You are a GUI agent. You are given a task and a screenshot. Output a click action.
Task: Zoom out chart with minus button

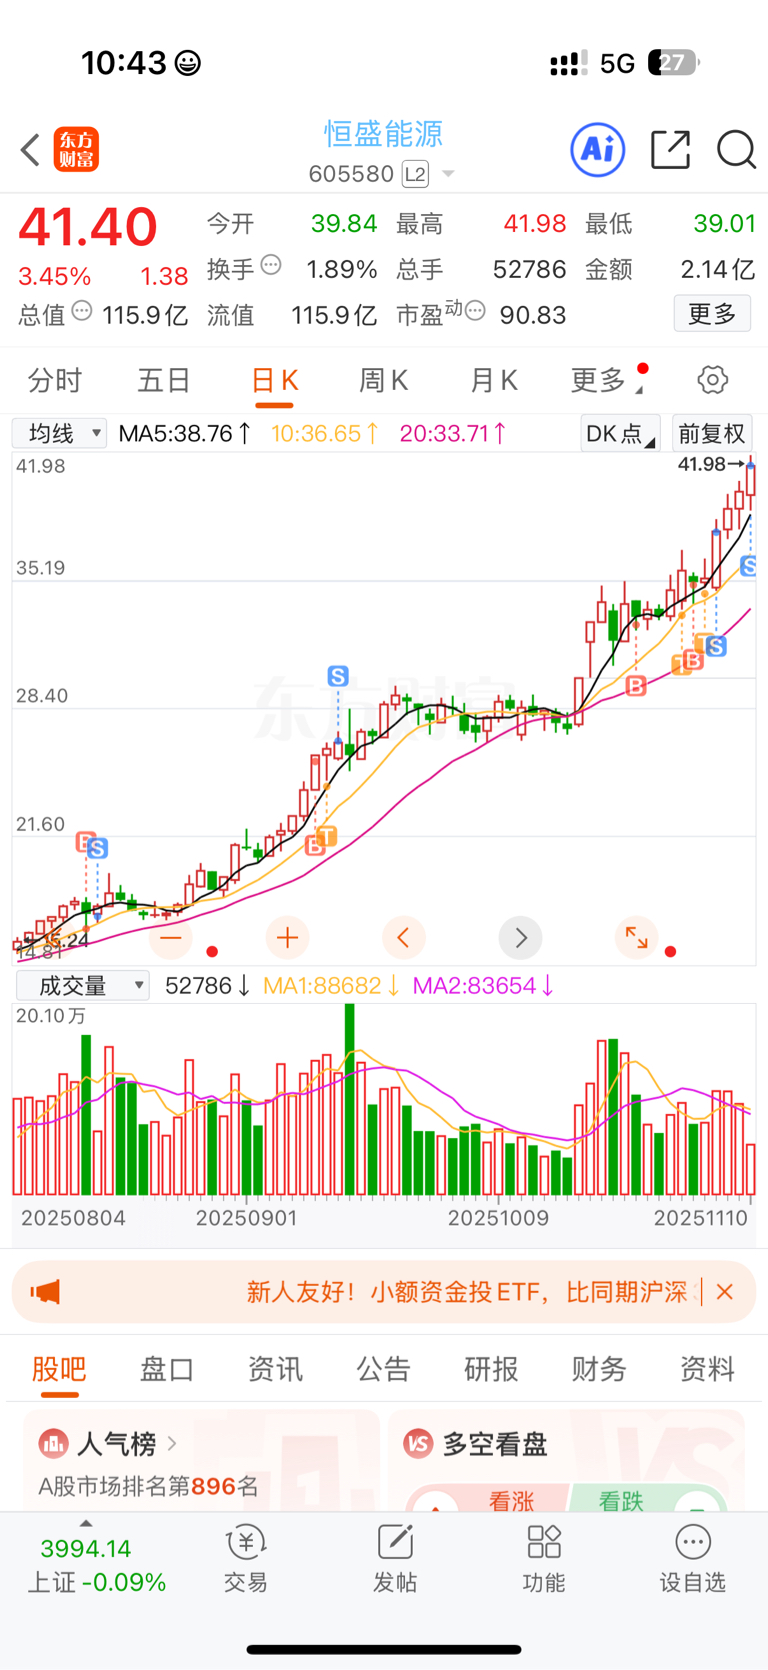[x=171, y=937]
